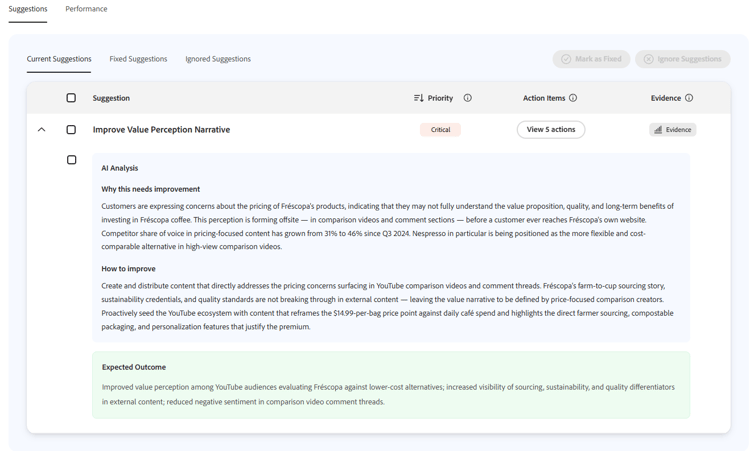Show the Action Items info icon
This screenshot has height=451, width=750.
[573, 98]
